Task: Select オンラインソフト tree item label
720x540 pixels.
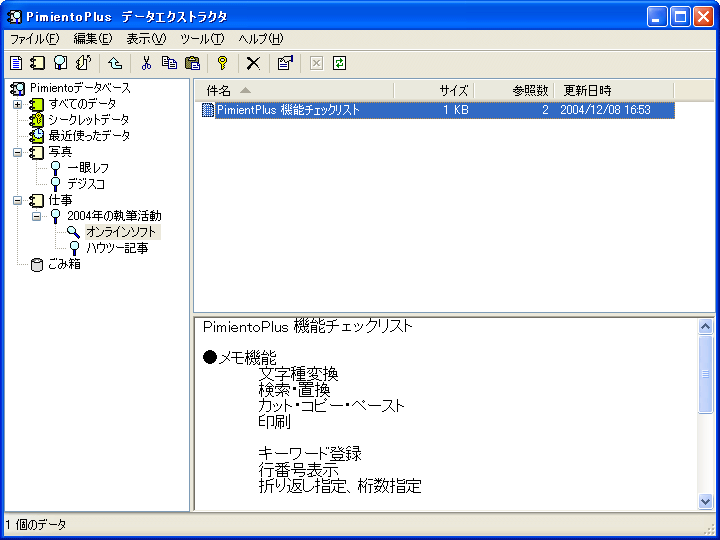Action: pos(122,232)
